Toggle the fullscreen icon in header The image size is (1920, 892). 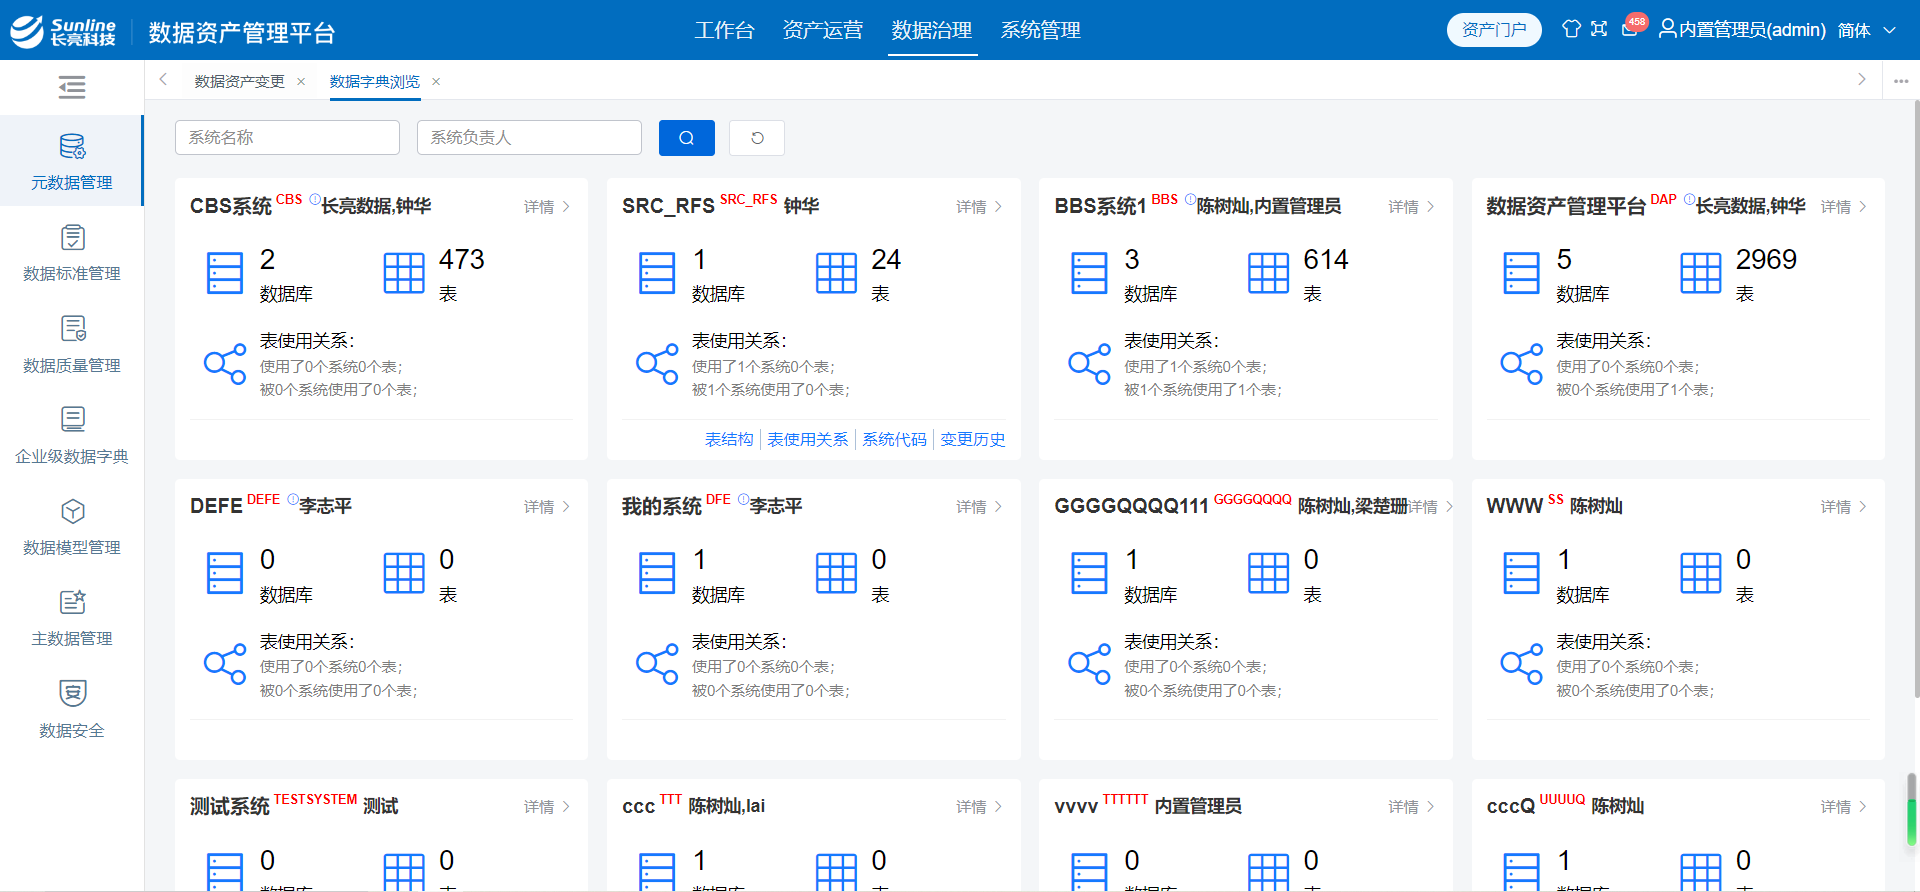pos(1599,29)
